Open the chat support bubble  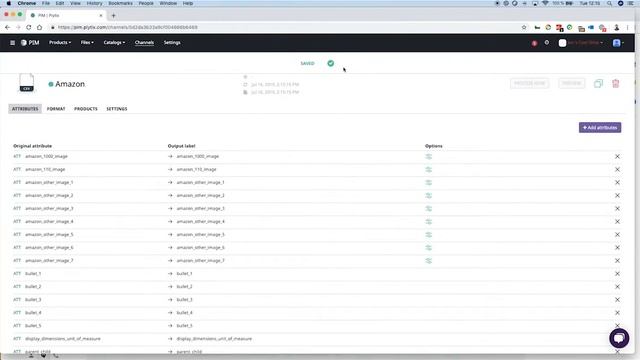click(619, 338)
